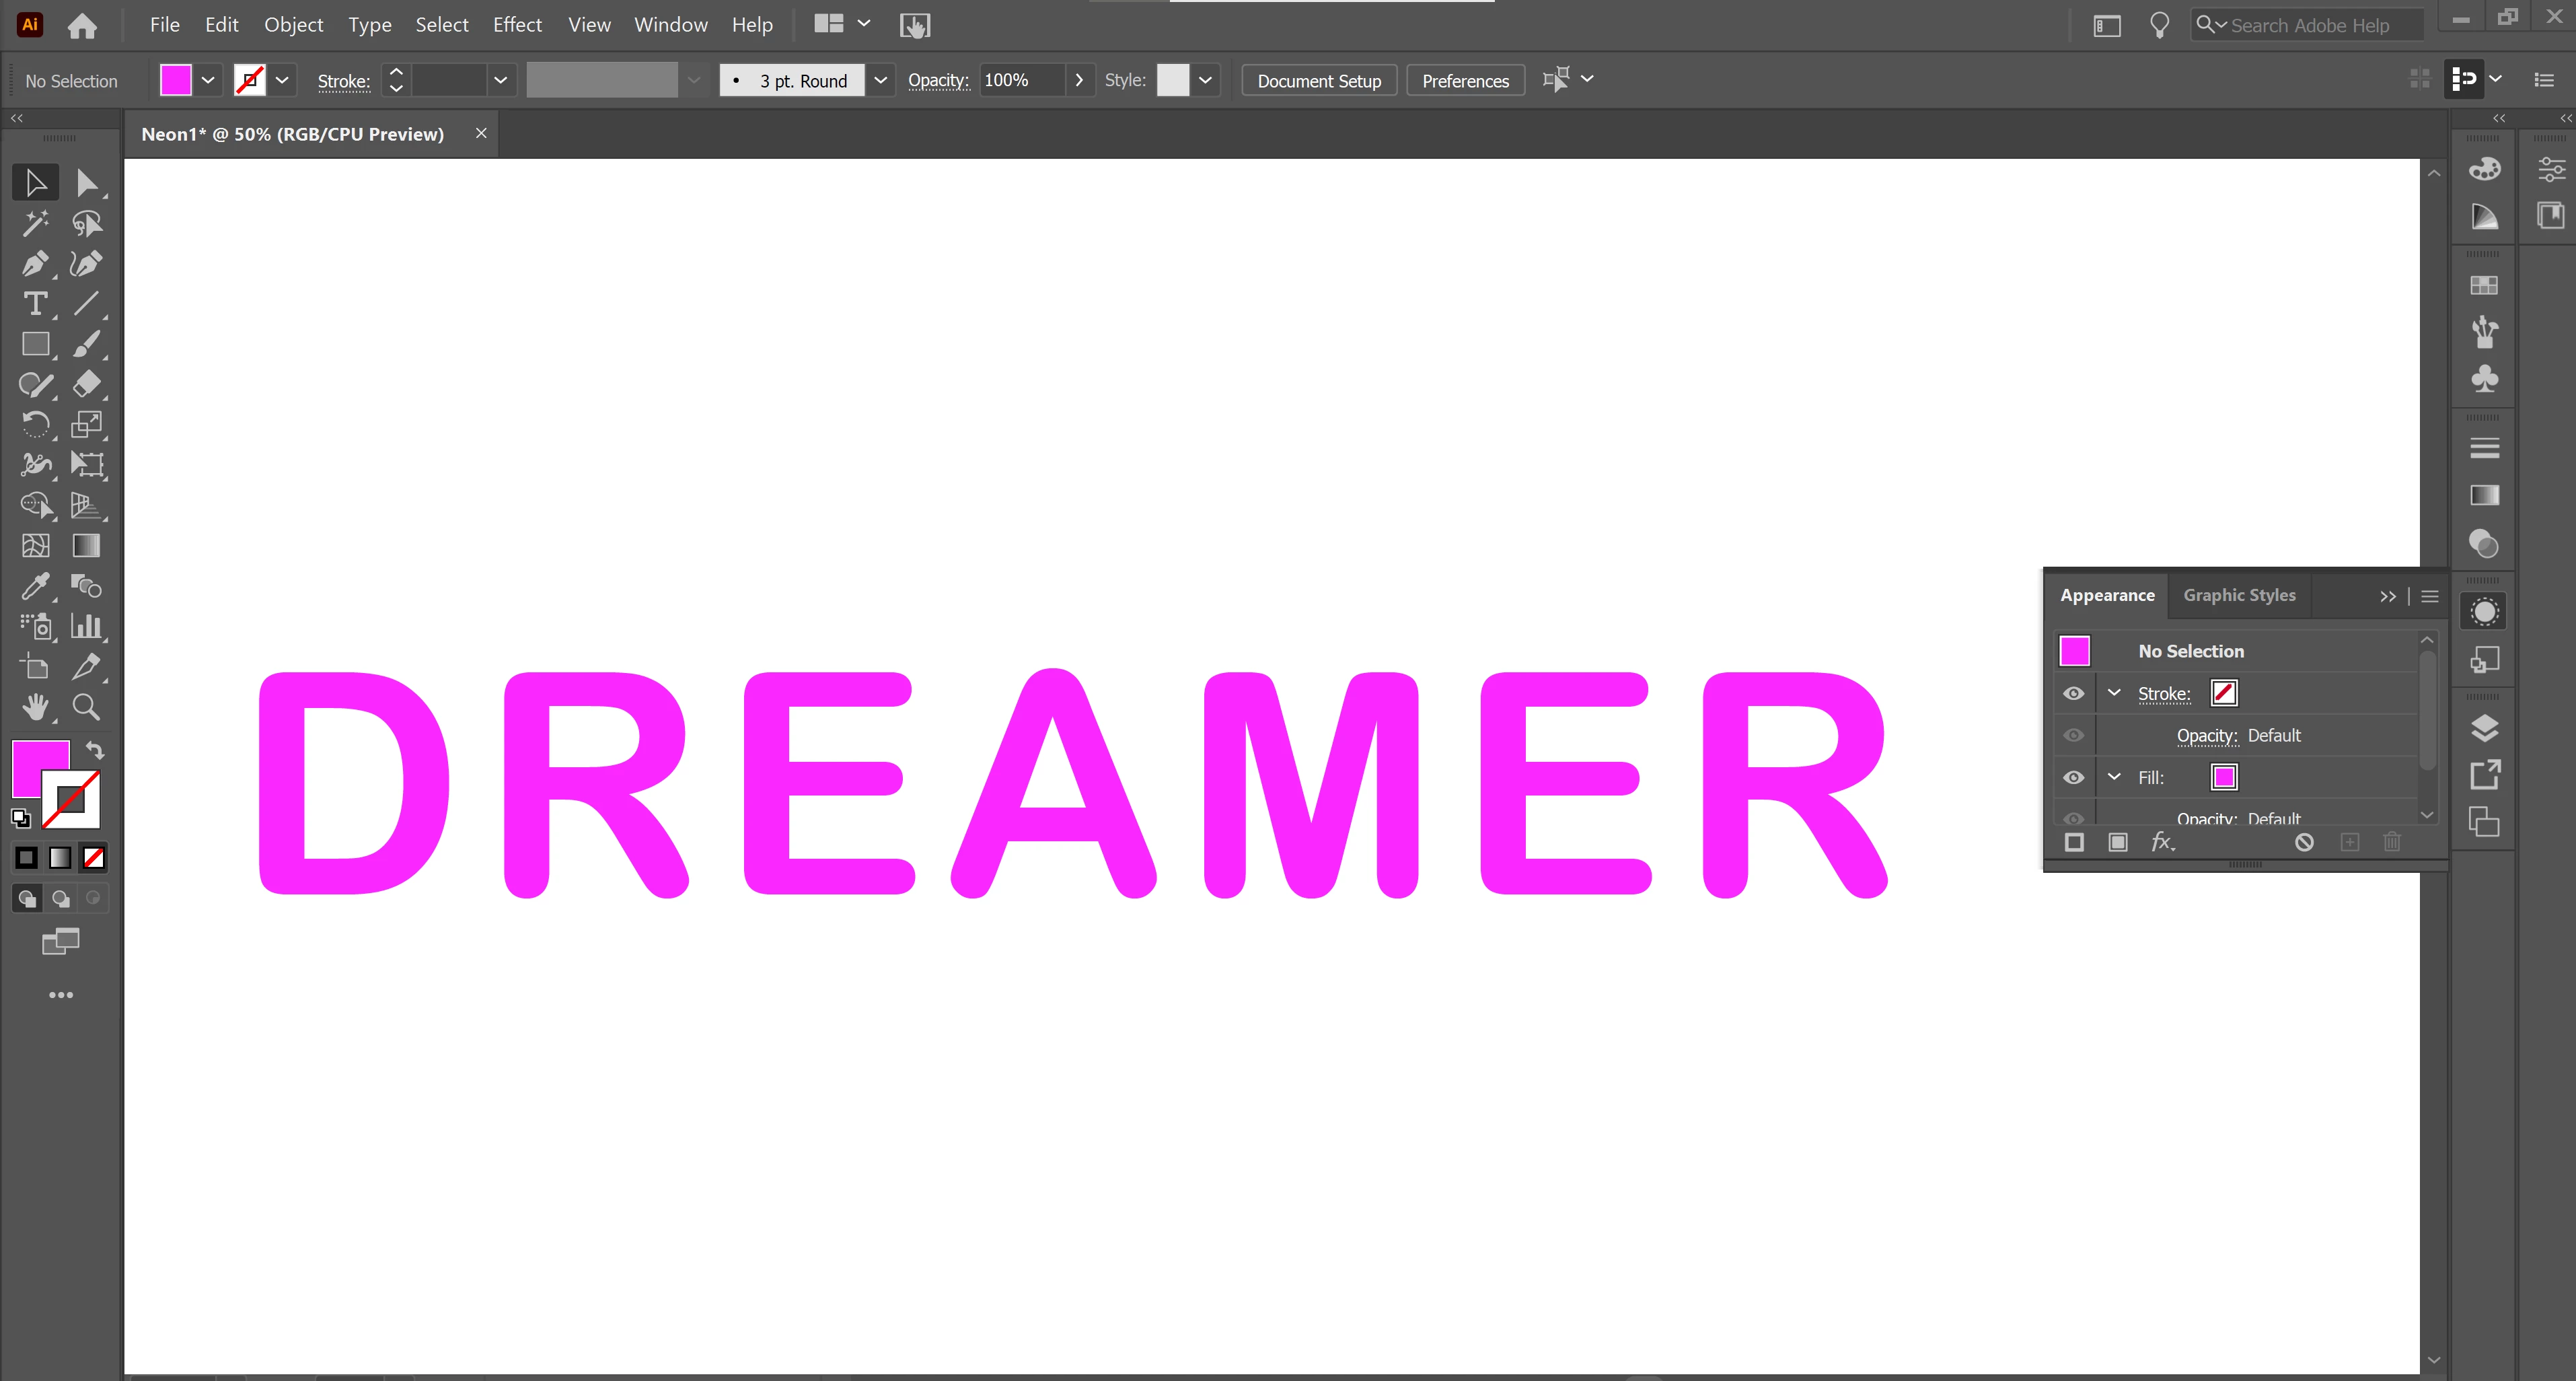The width and height of the screenshot is (2576, 1381).
Task: Open the Layers panel icon
Action: [x=2484, y=728]
